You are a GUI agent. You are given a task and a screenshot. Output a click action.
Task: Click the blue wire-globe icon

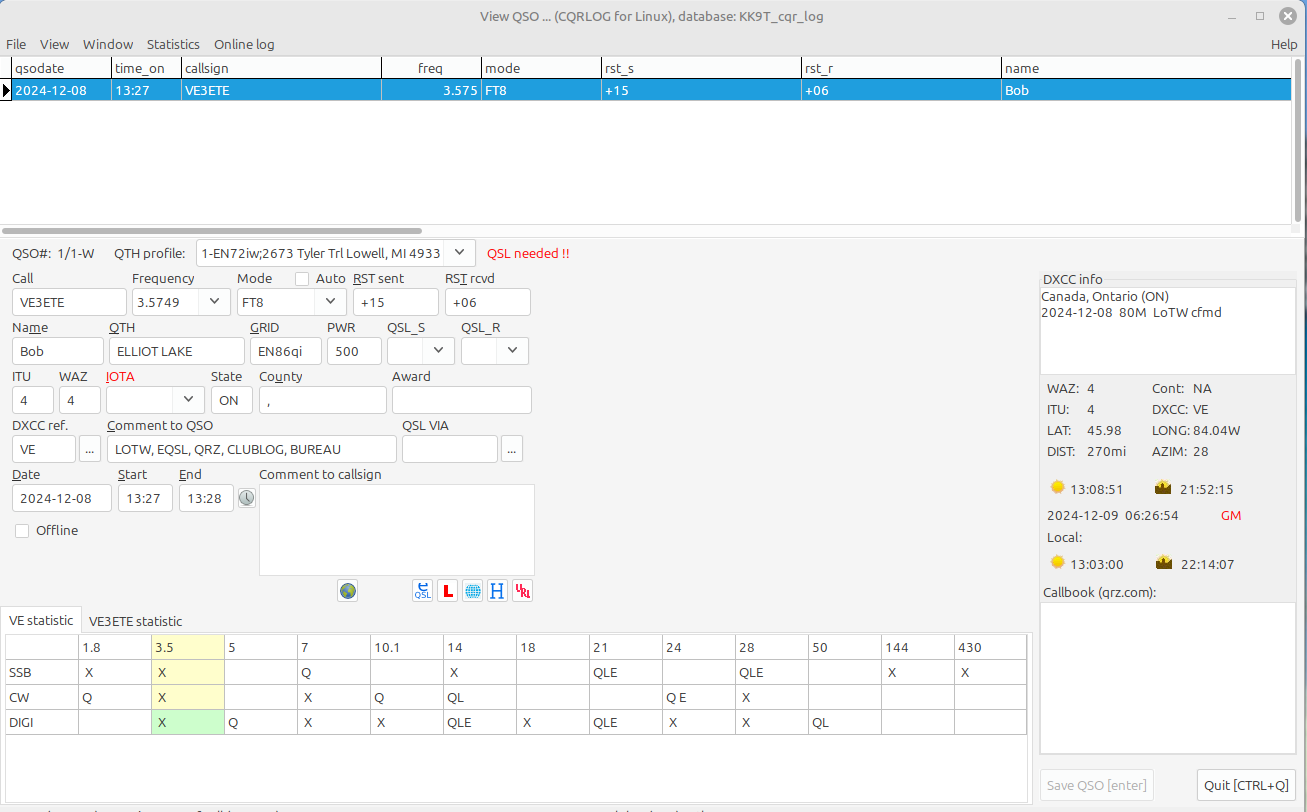point(473,591)
